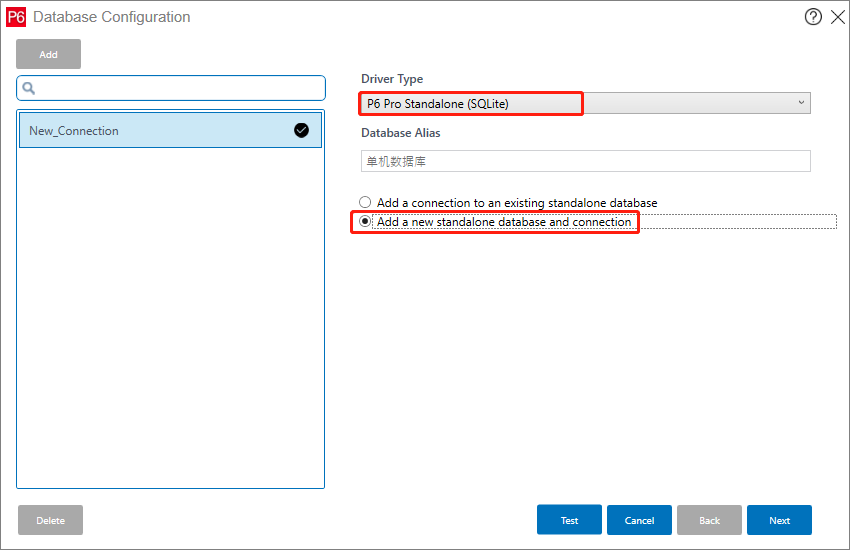Image resolution: width=850 pixels, height=550 pixels.
Task: Click into the Database Alias text field
Action: pyautogui.click(x=585, y=161)
